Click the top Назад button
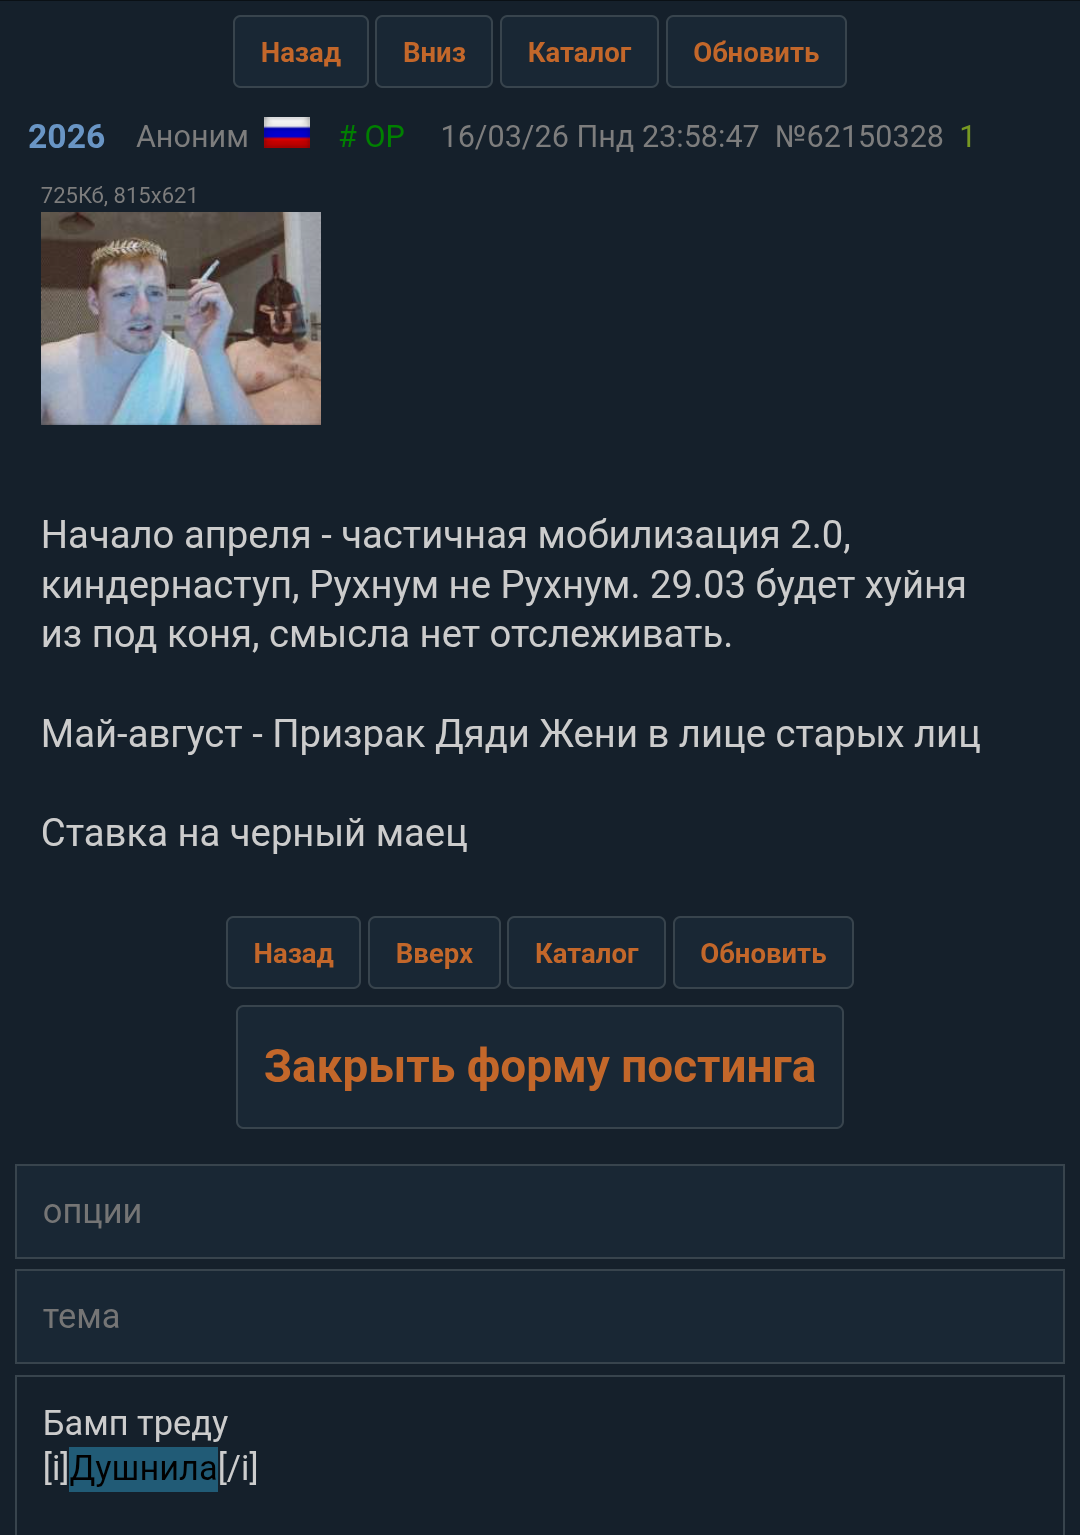Screen dimensions: 1080x1535 click(x=301, y=52)
